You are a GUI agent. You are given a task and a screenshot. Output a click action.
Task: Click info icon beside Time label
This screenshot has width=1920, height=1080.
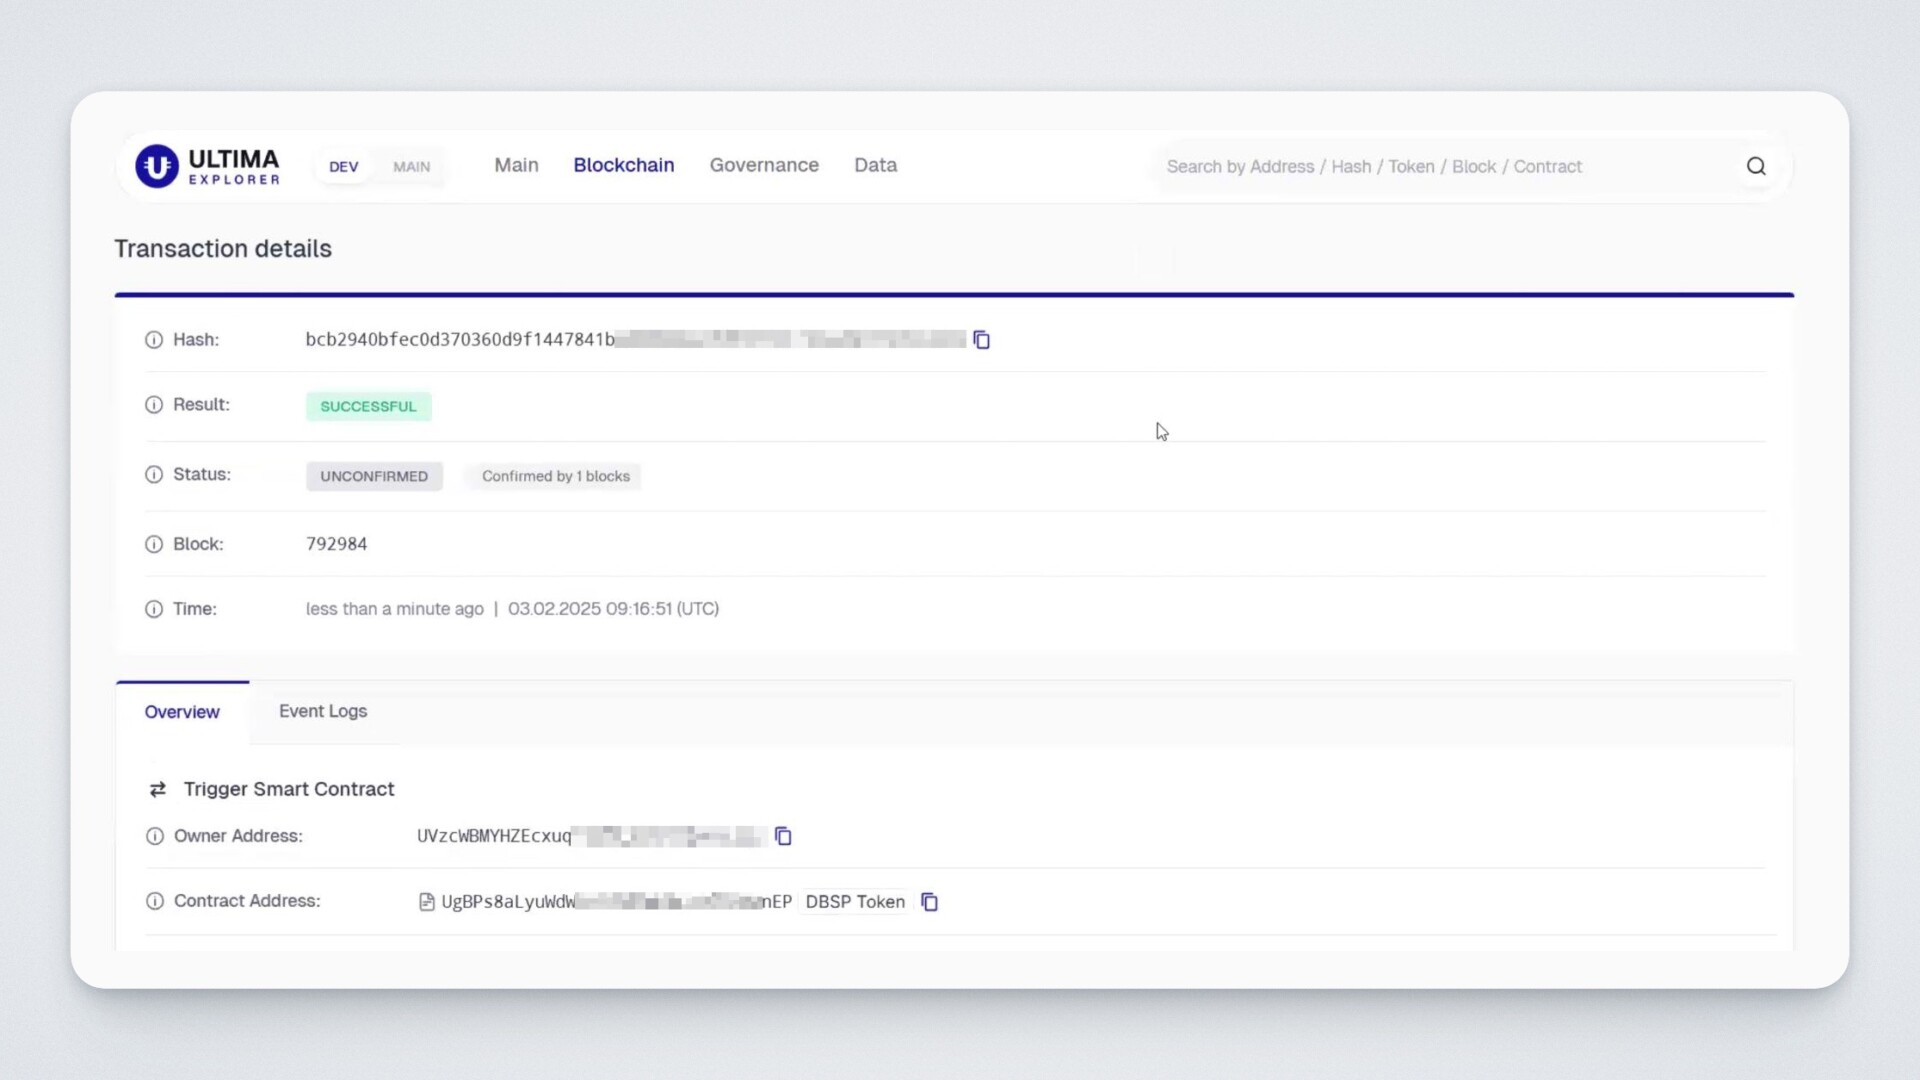click(x=154, y=609)
